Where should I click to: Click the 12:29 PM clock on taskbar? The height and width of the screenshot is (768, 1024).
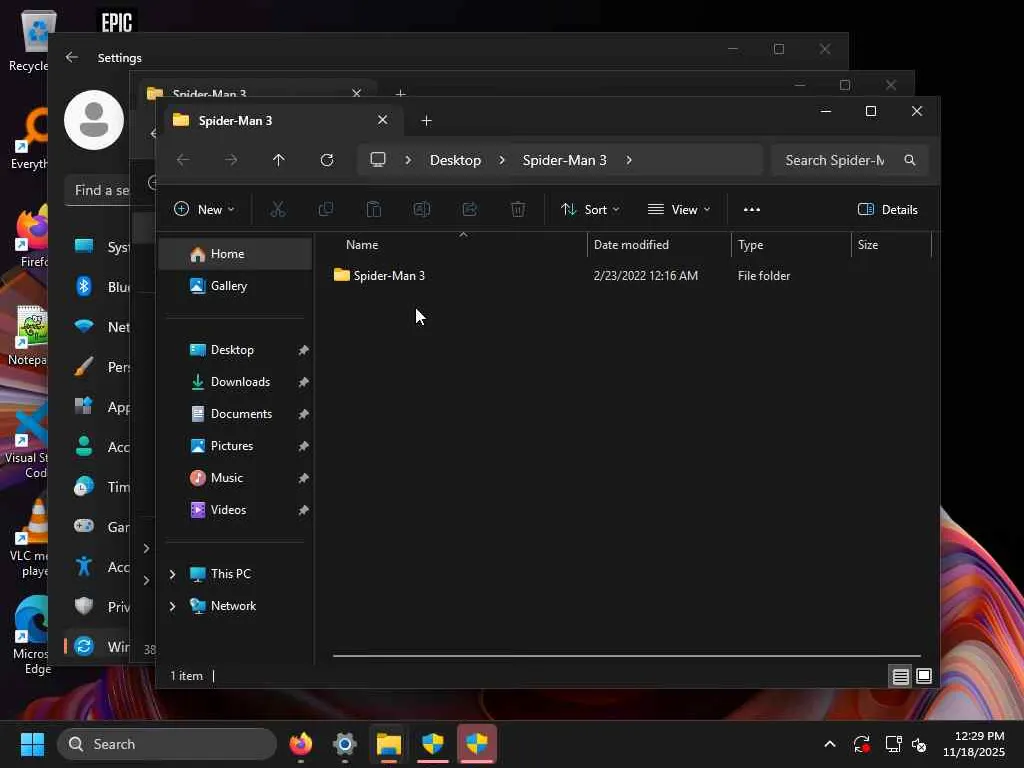click(x=974, y=744)
